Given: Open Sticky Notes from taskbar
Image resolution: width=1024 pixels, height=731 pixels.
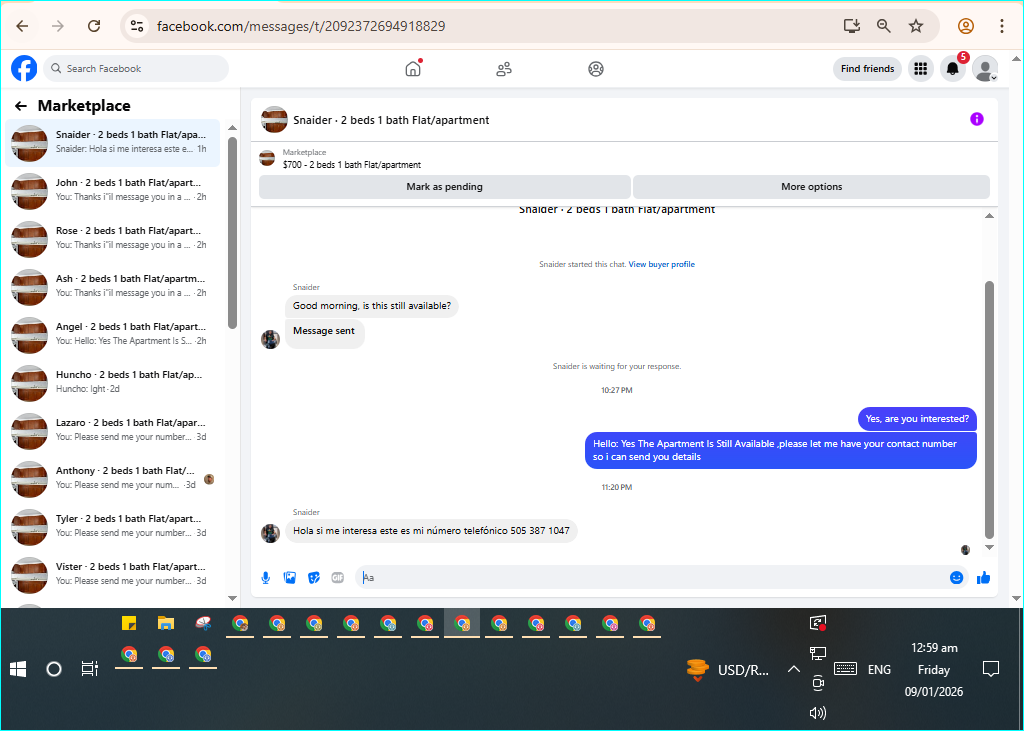Looking at the screenshot, I should 129,623.
